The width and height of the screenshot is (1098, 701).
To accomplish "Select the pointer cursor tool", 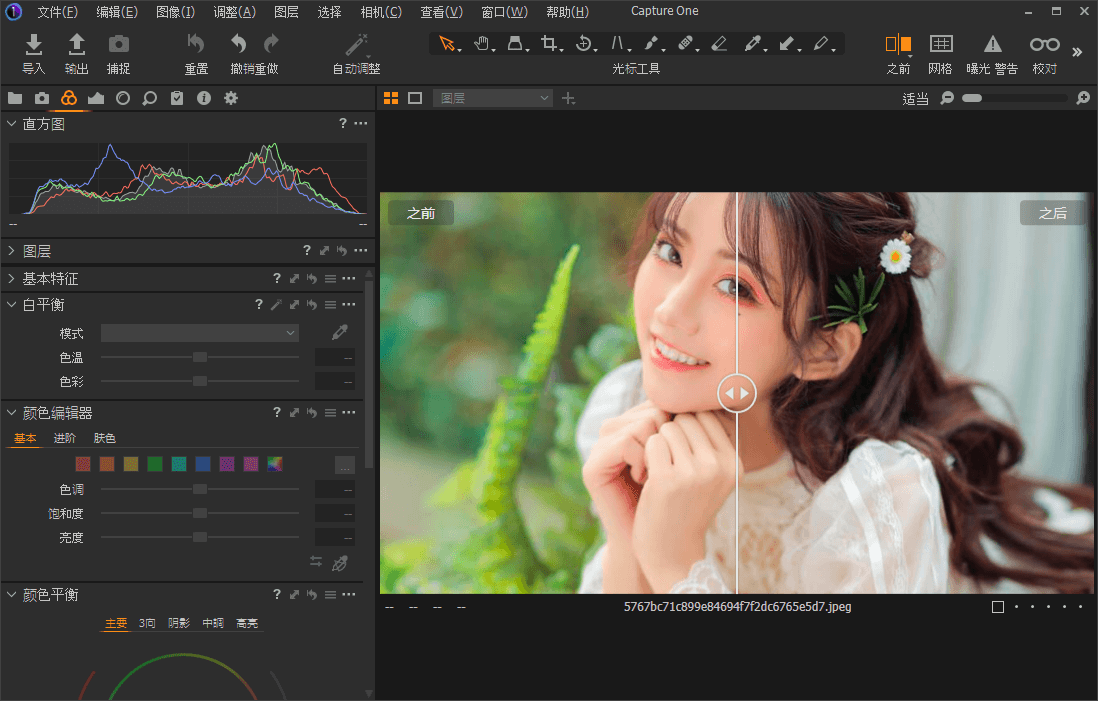I will (447, 43).
